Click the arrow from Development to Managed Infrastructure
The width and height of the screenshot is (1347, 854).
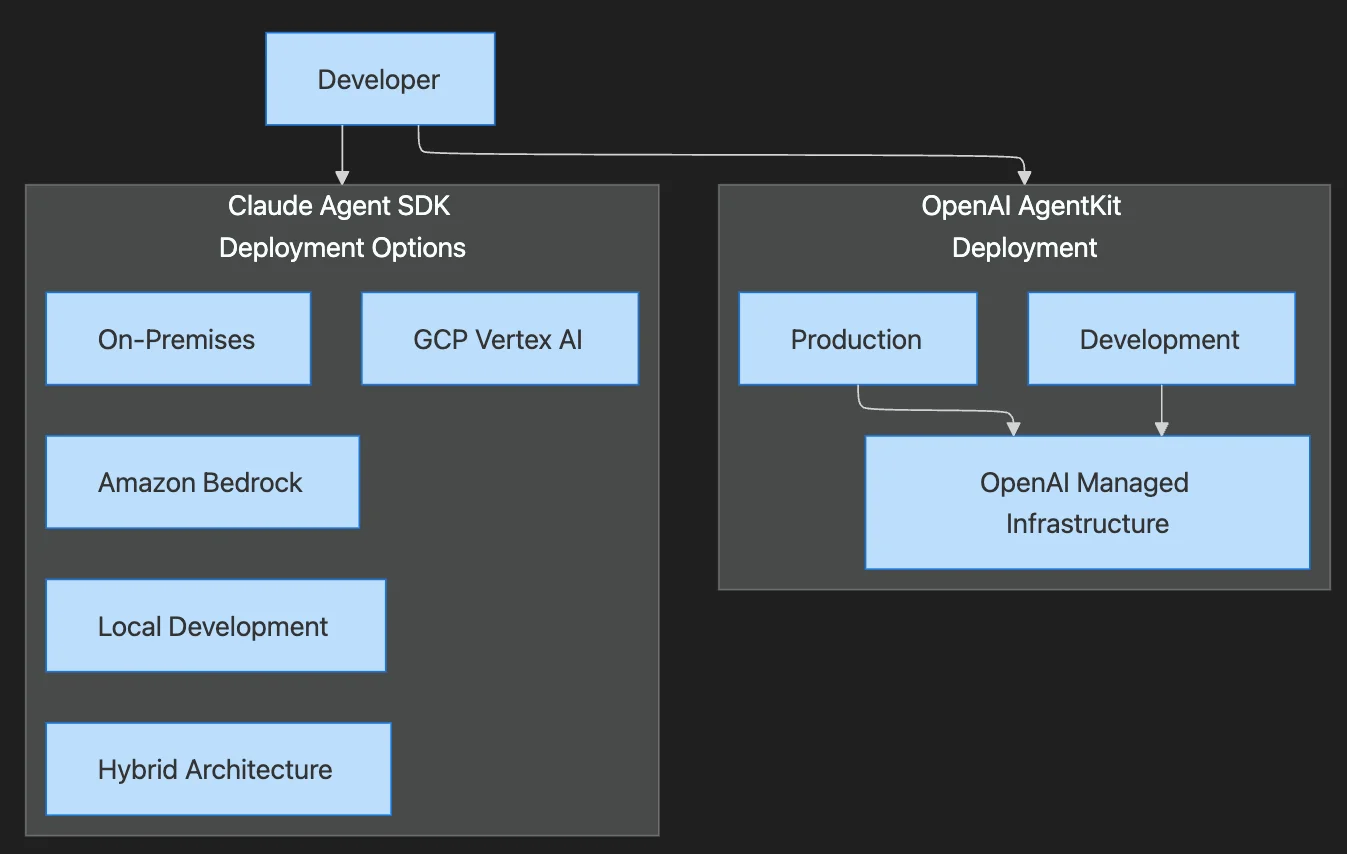(x=1160, y=408)
